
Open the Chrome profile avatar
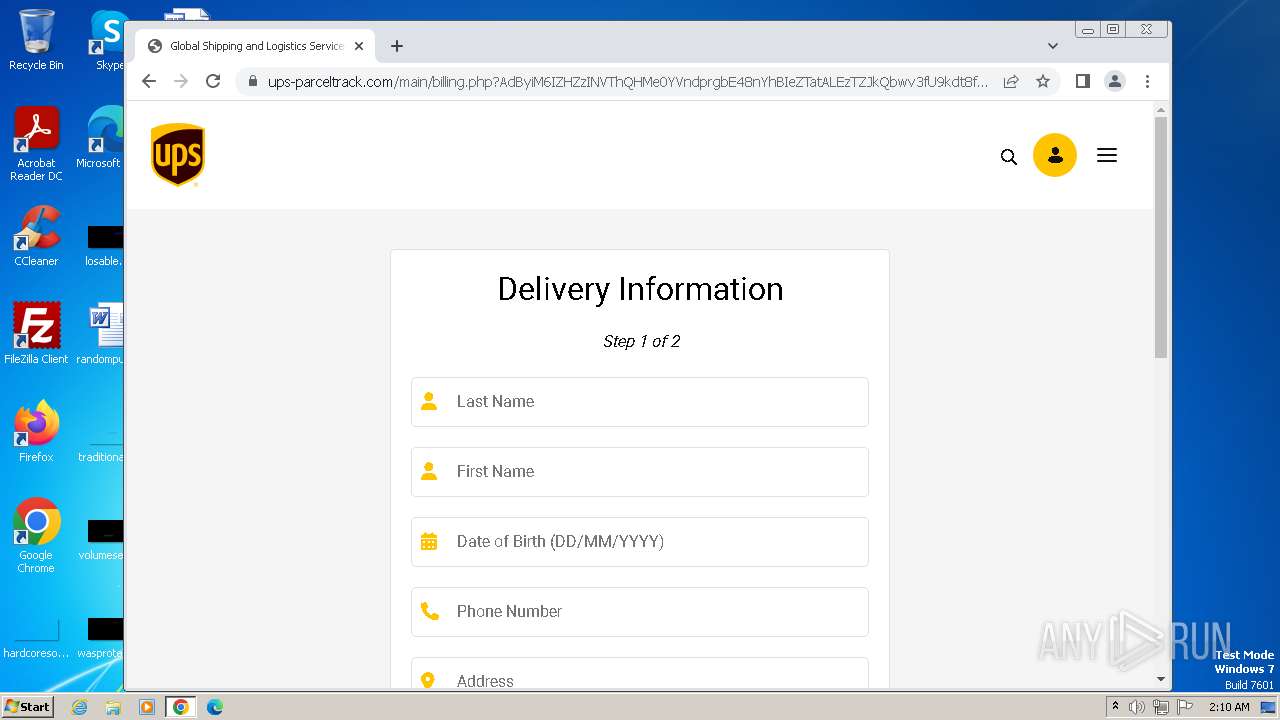click(1115, 81)
